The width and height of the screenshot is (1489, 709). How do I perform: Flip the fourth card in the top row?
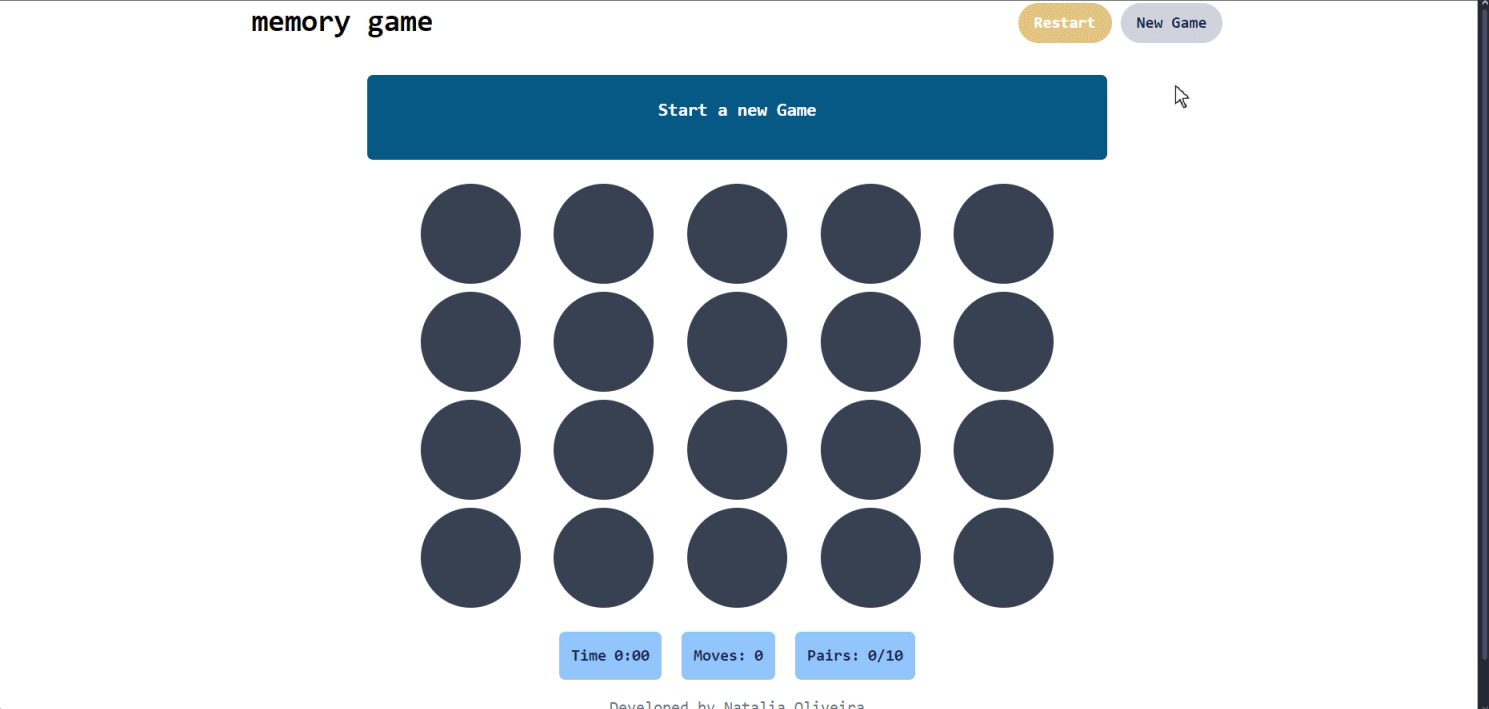point(870,234)
